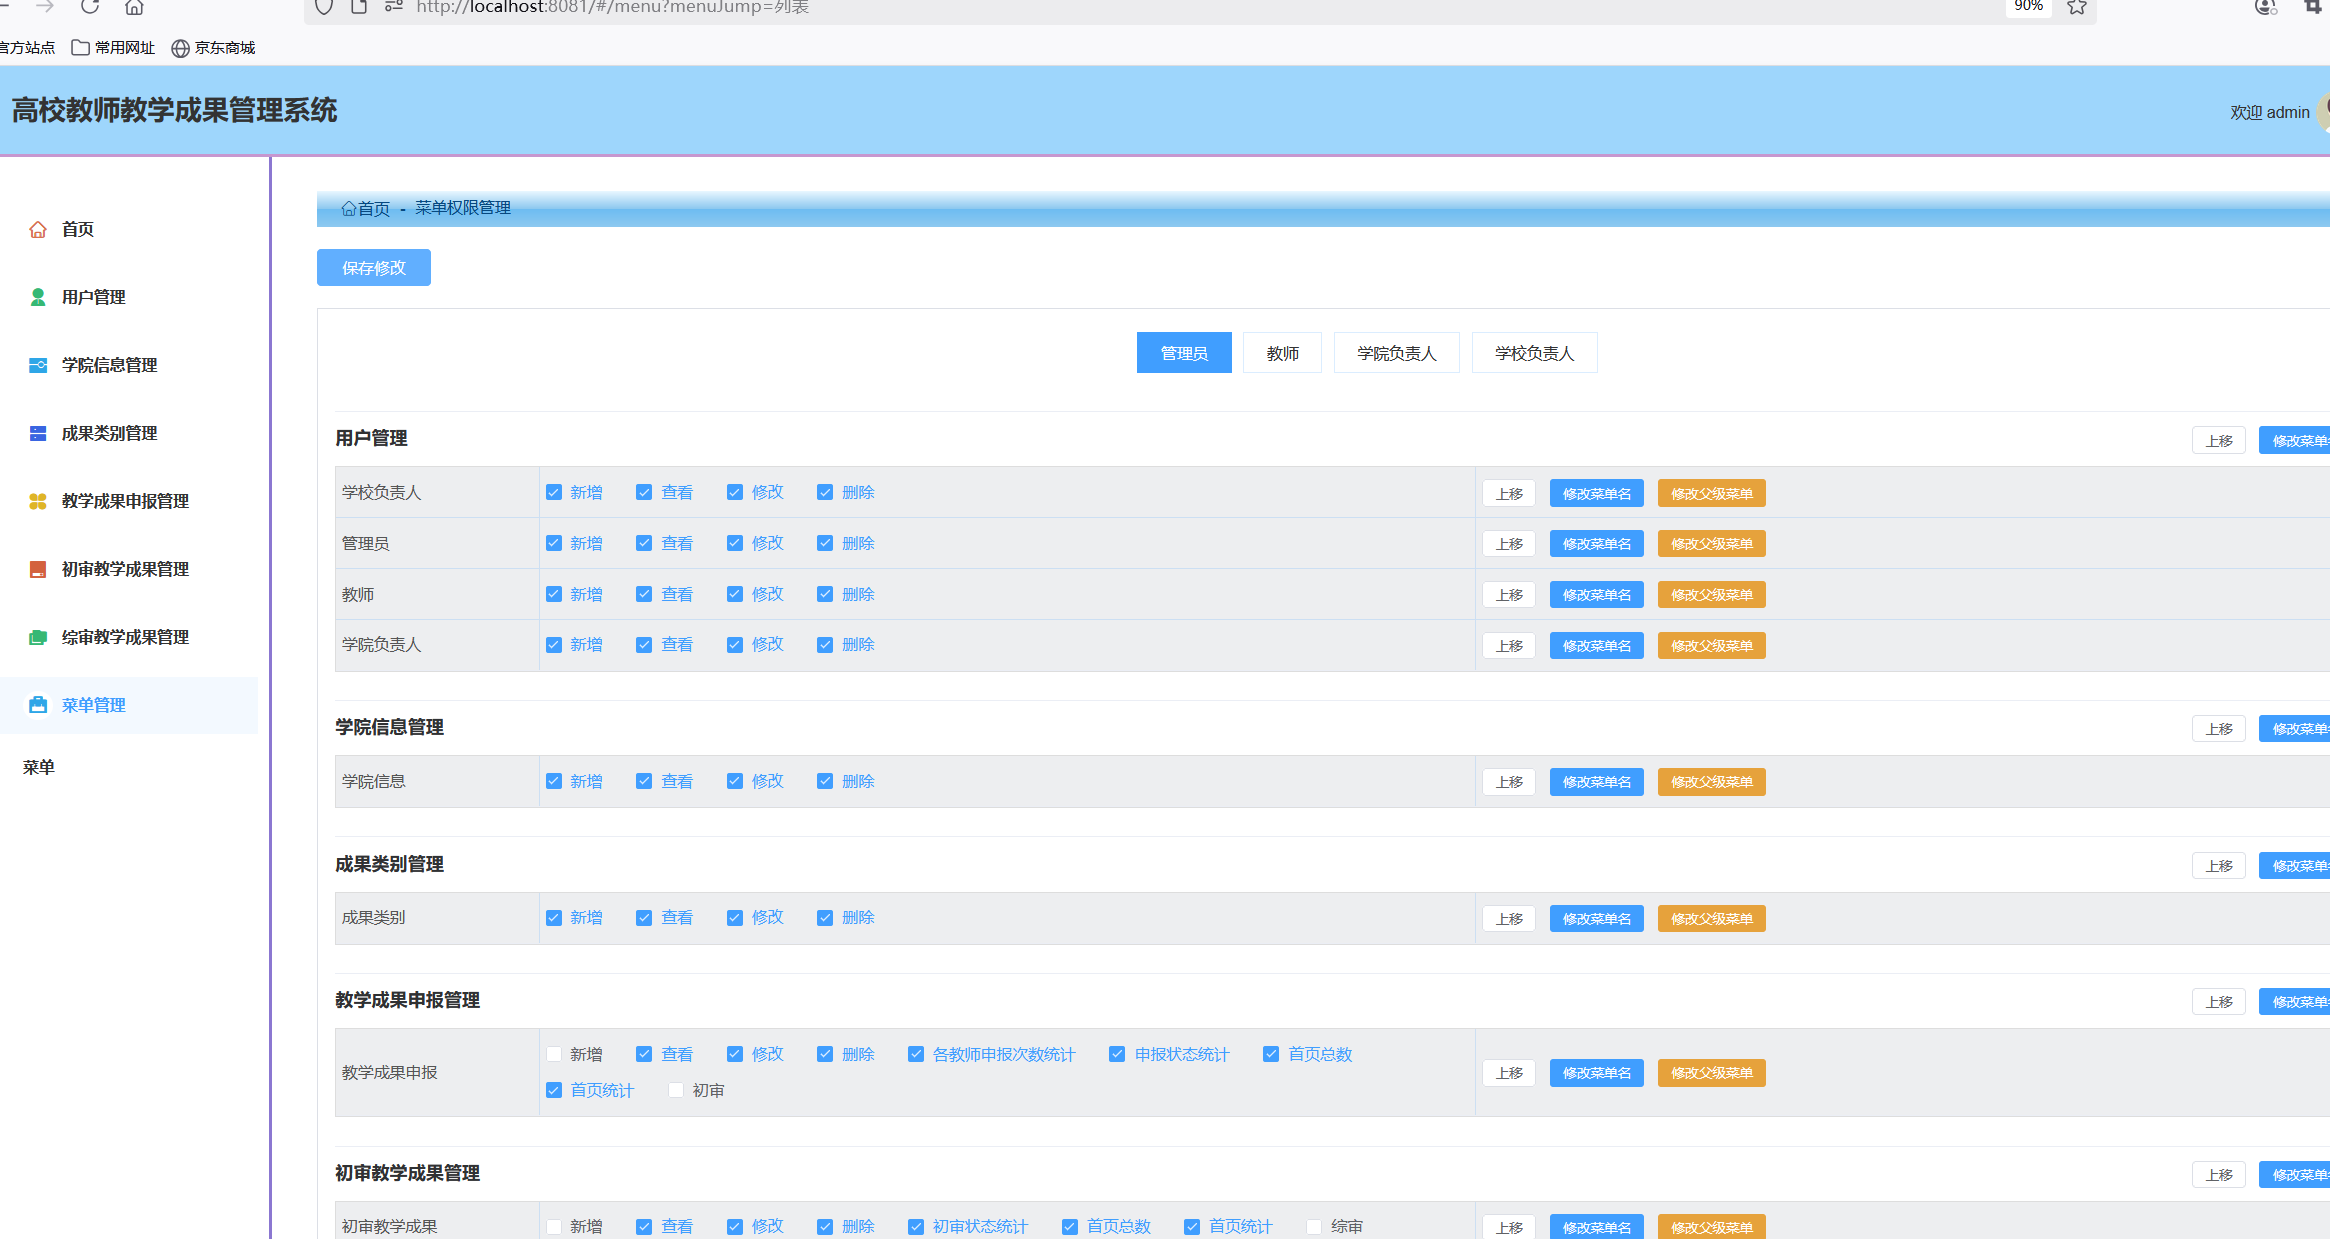Click the 学院信息管理 sidebar icon
This screenshot has width=2330, height=1239.
coord(38,365)
